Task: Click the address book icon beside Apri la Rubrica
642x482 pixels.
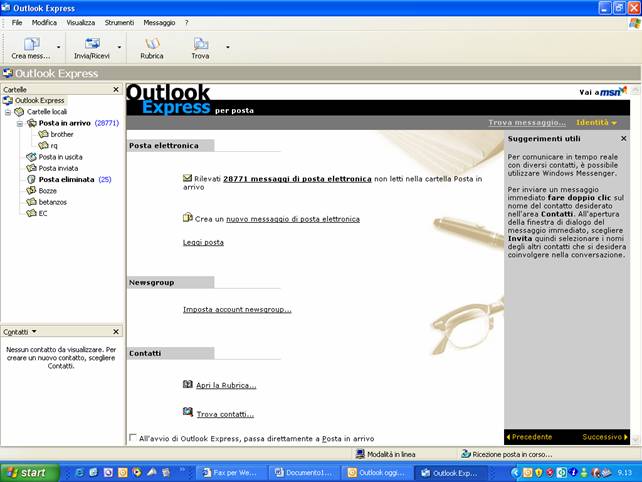Action: tap(188, 384)
